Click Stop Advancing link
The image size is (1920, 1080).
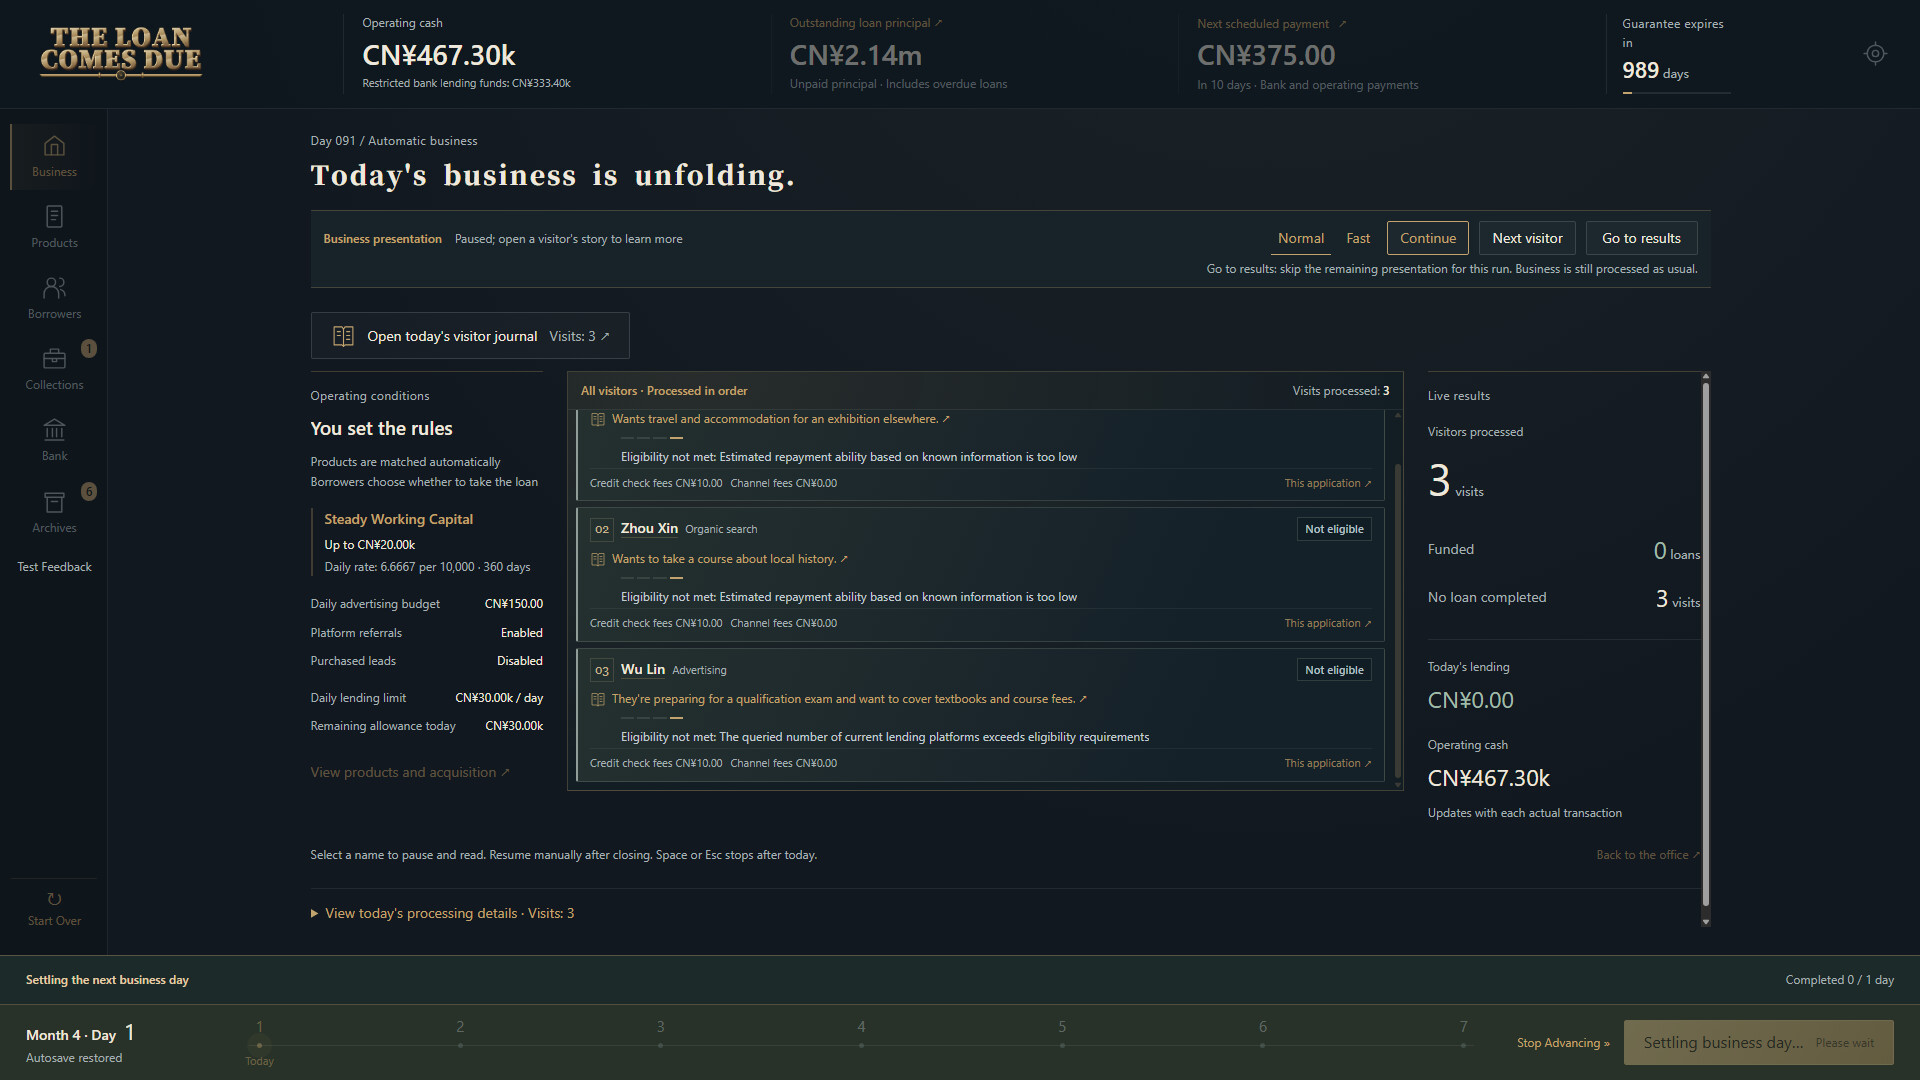coord(1563,1043)
